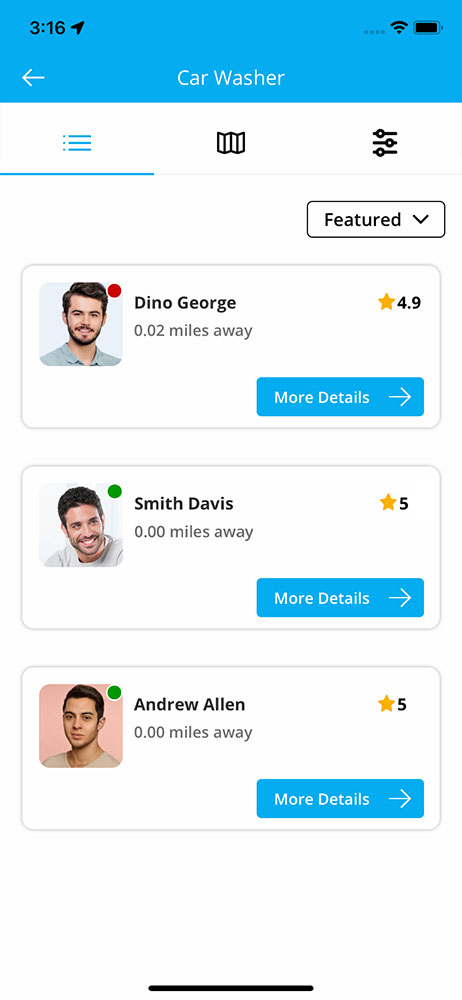This screenshot has height=1000, width=462.
Task: Open the filter sliders icon
Action: point(385,142)
